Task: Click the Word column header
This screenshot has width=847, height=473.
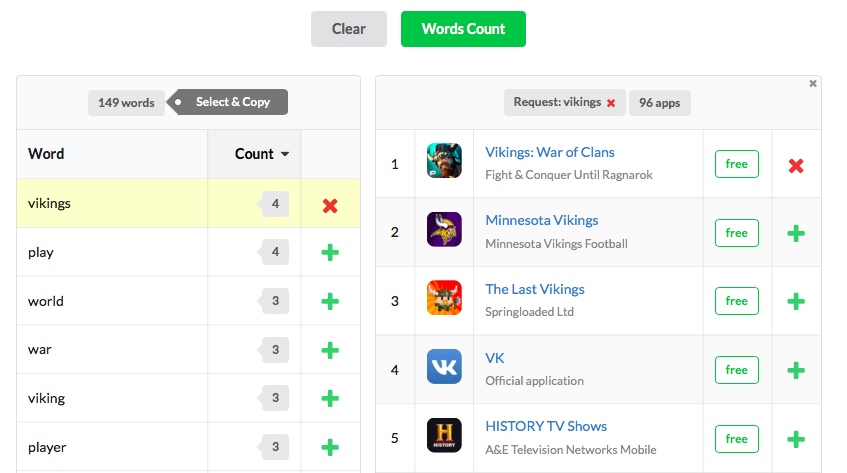Action: click(47, 154)
